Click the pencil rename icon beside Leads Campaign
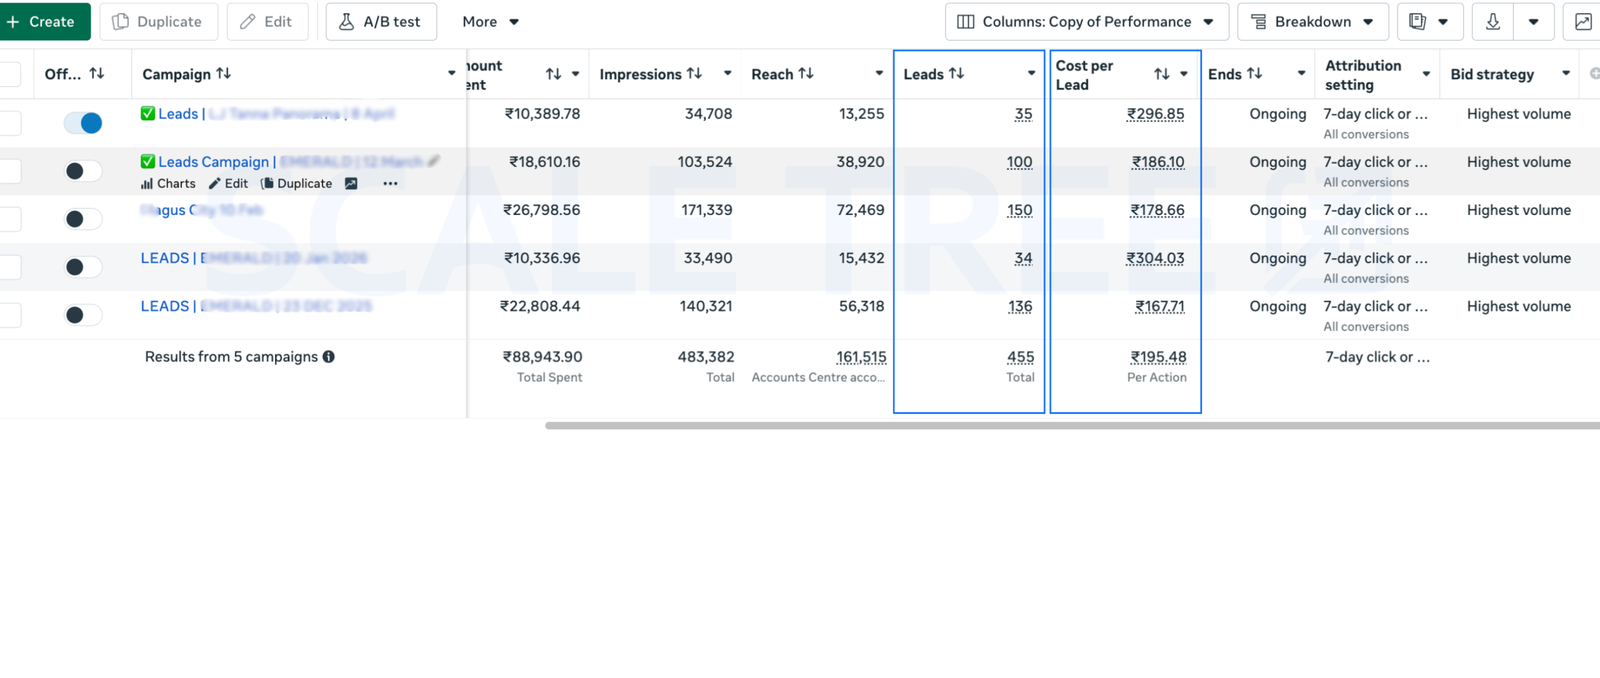The height and width of the screenshot is (678, 1600). pyautogui.click(x=434, y=161)
